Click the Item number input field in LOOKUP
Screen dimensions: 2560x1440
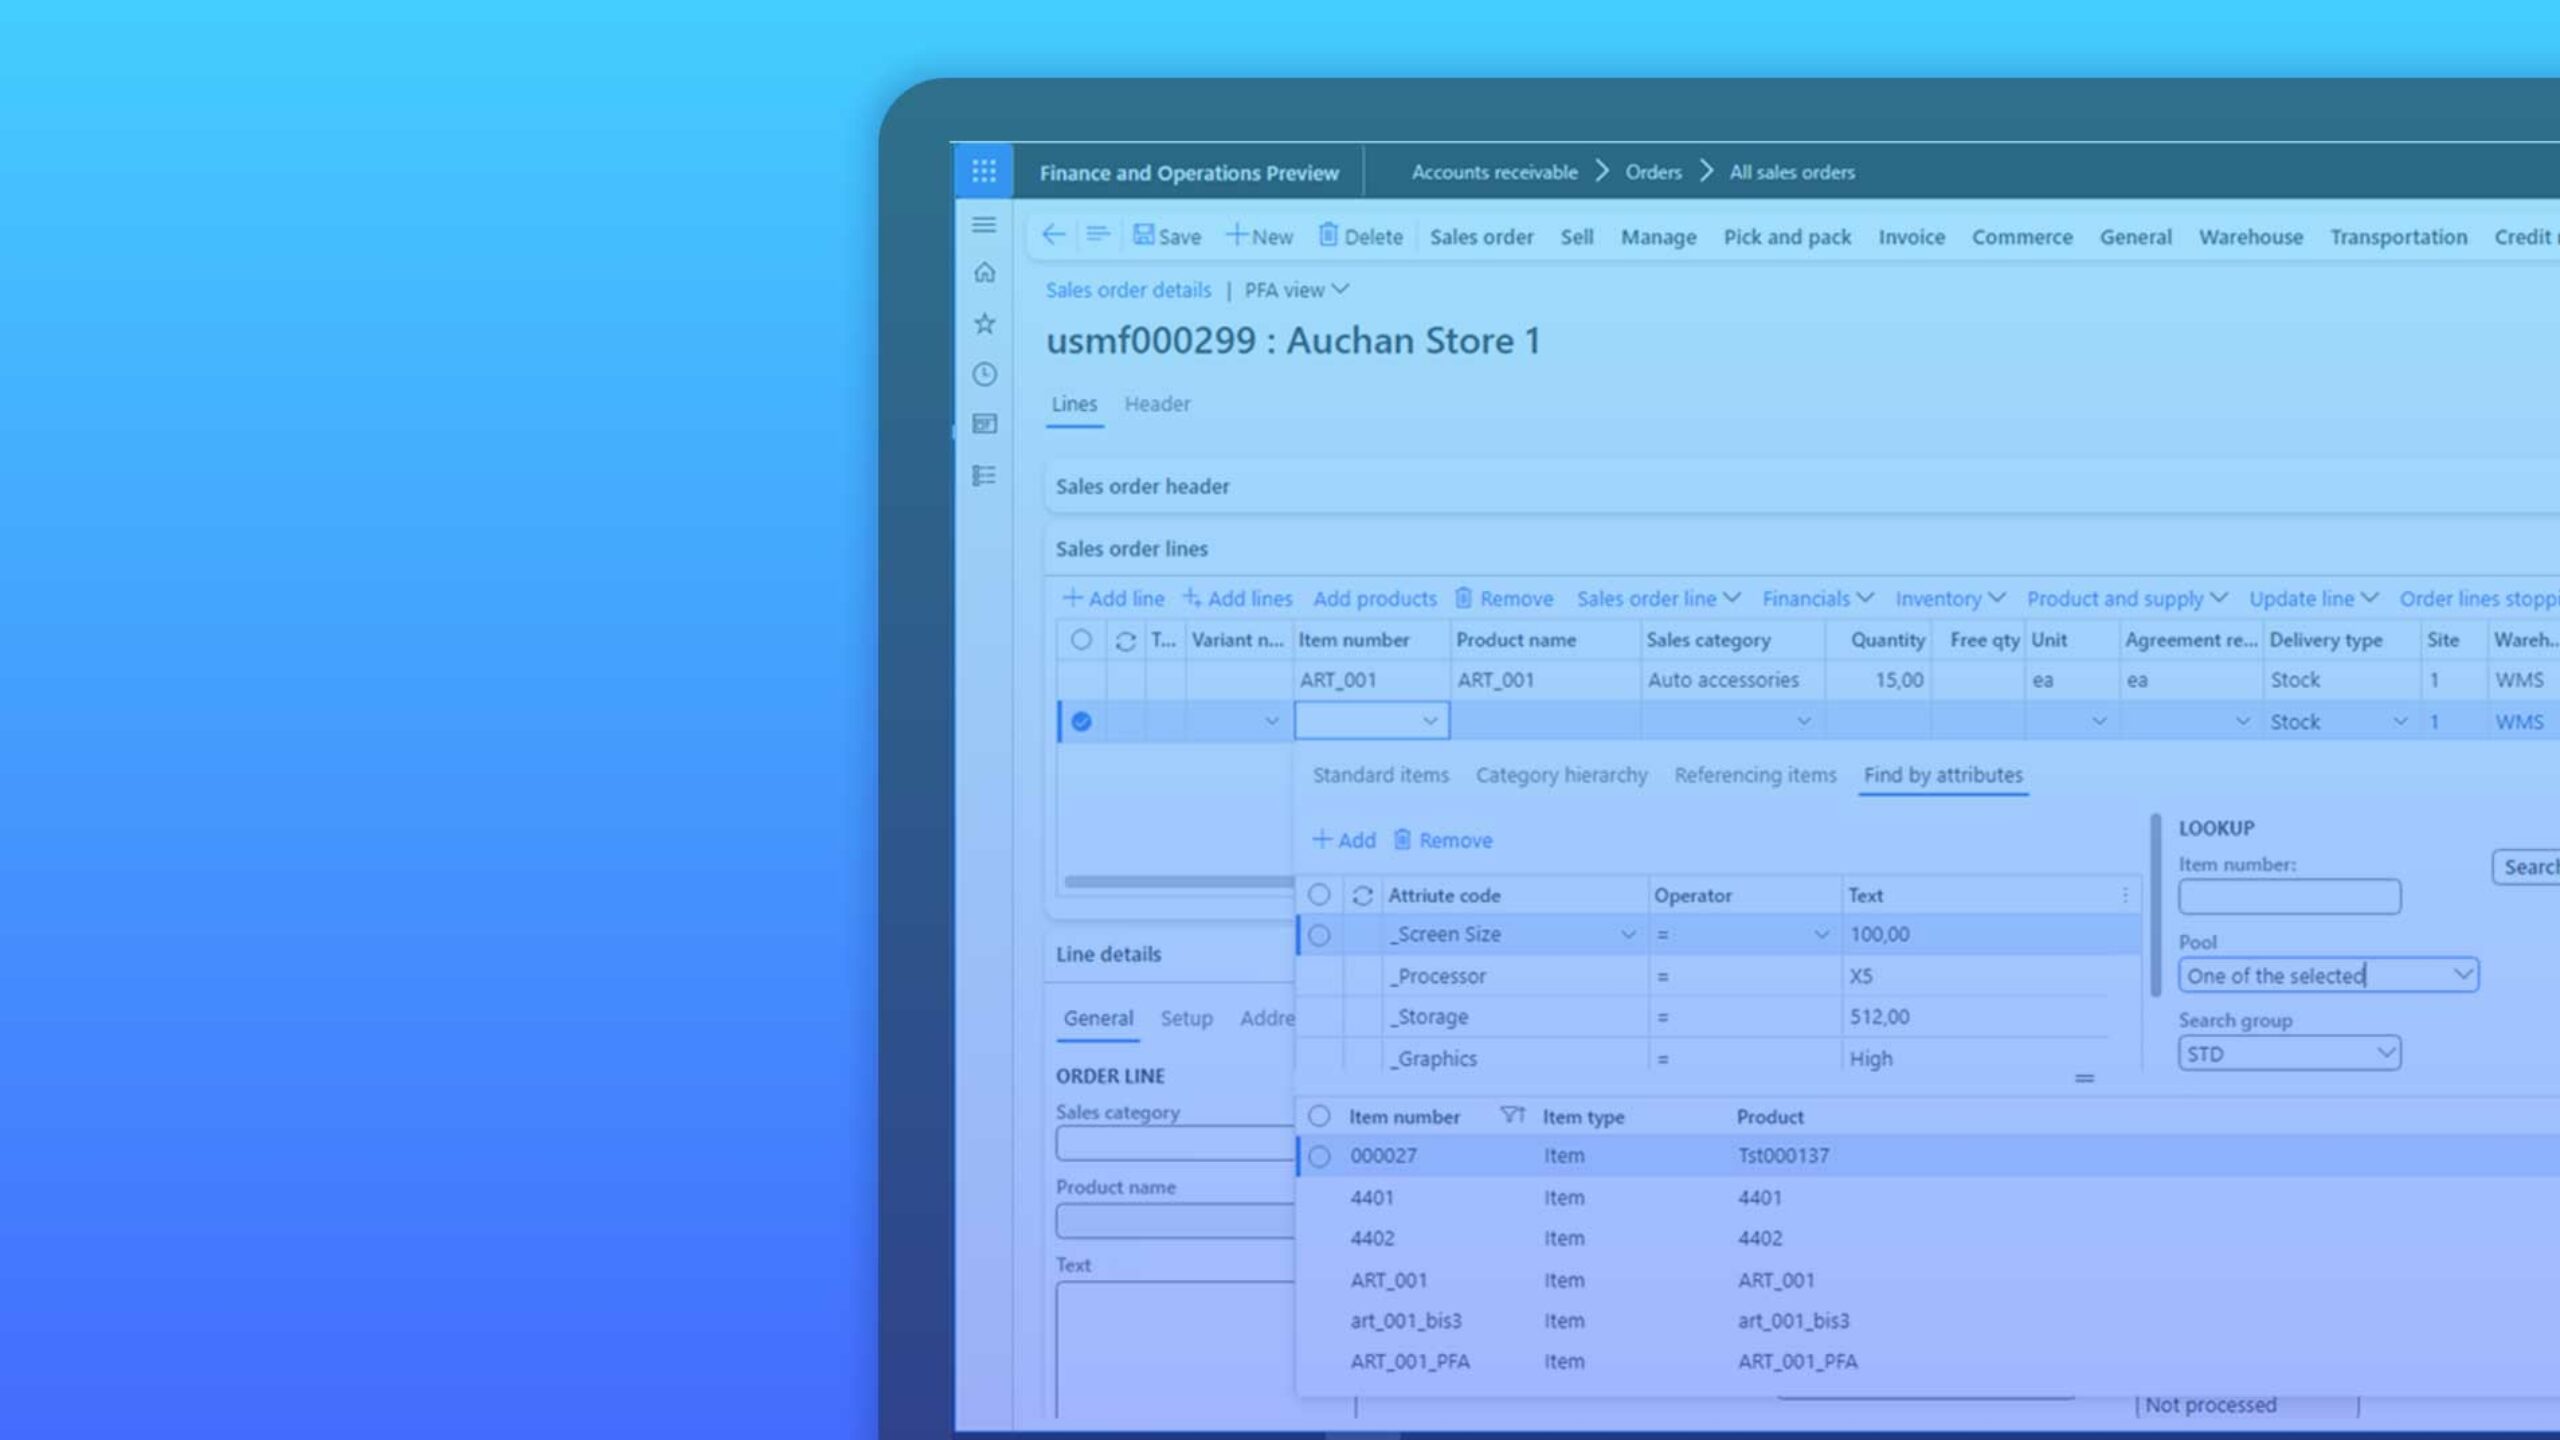(2289, 897)
